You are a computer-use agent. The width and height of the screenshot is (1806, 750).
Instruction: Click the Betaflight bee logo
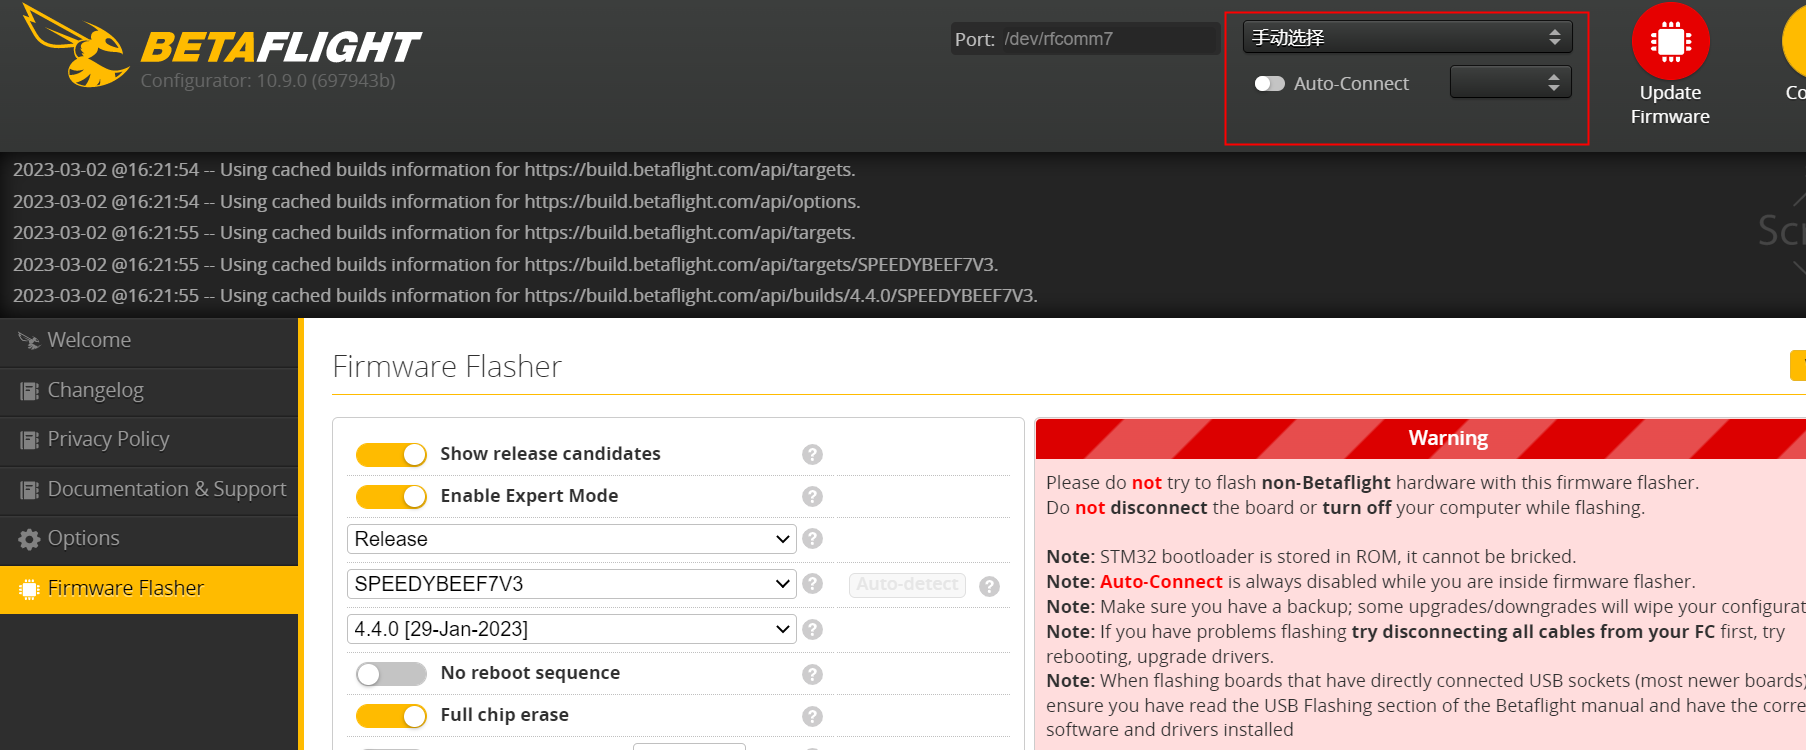click(x=76, y=46)
